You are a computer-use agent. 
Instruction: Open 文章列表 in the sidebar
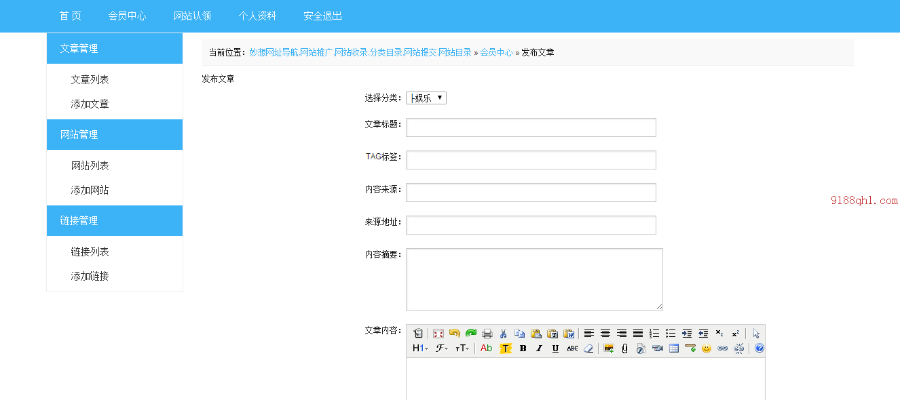click(x=90, y=80)
